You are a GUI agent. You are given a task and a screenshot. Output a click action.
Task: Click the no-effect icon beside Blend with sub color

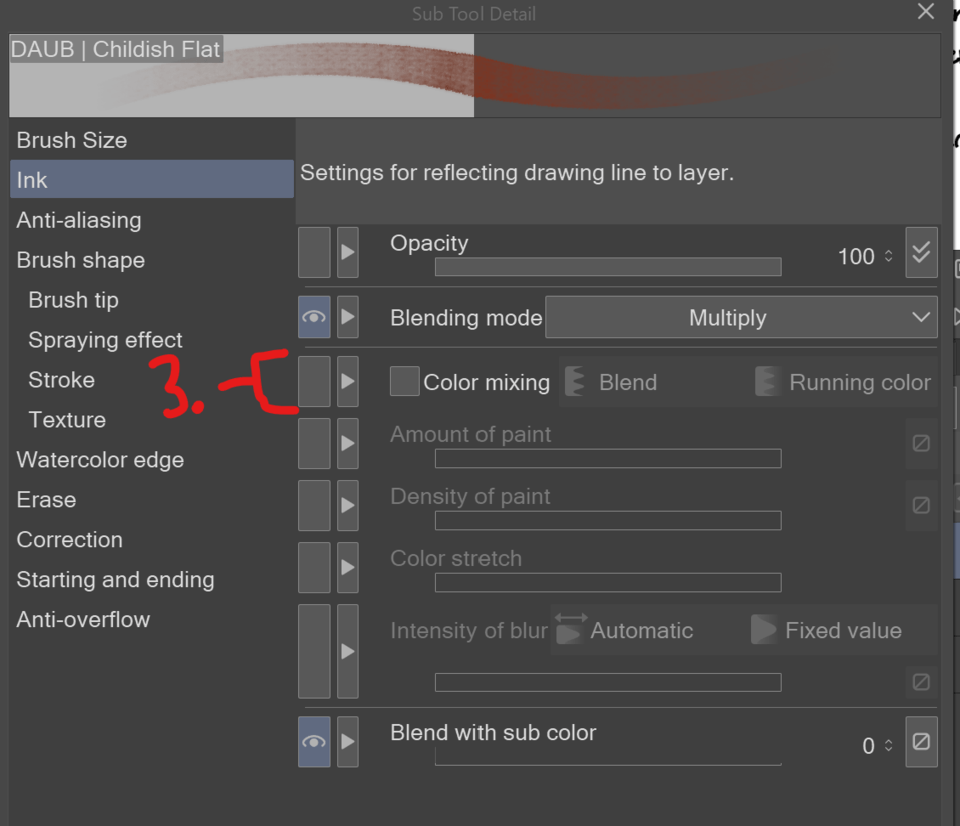(x=921, y=743)
